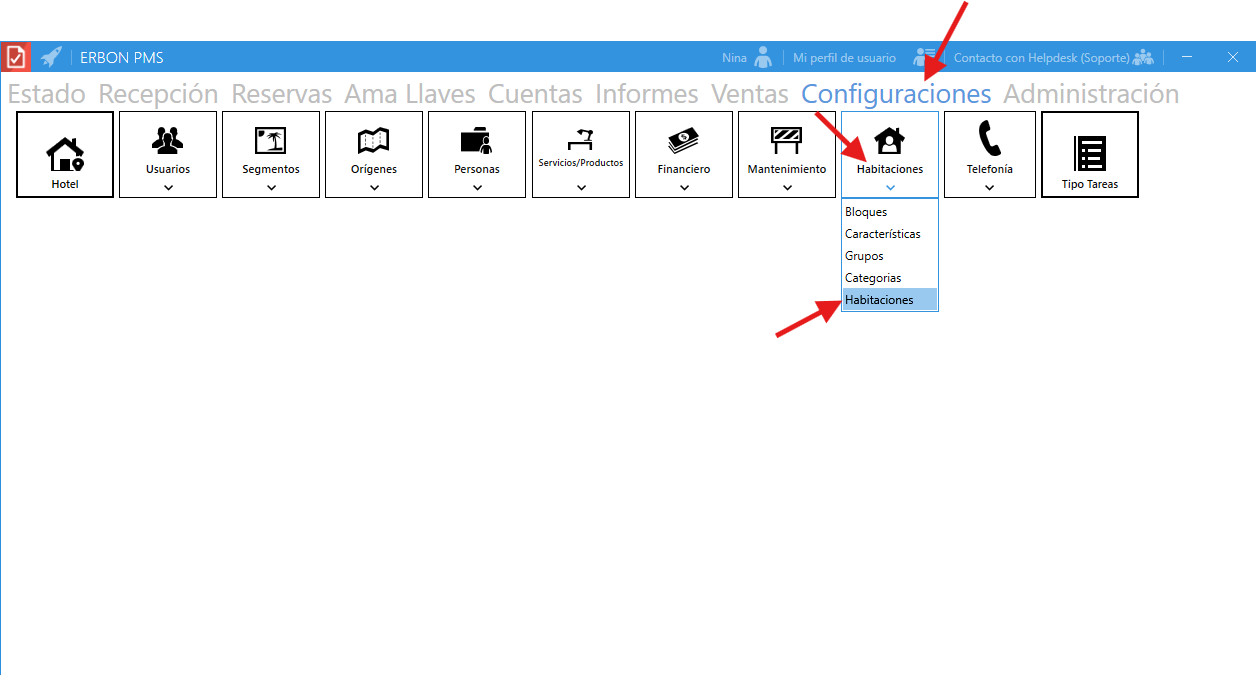Choose Características in the dropdown menu
Viewport: 1256px width, 675px height.
(882, 234)
